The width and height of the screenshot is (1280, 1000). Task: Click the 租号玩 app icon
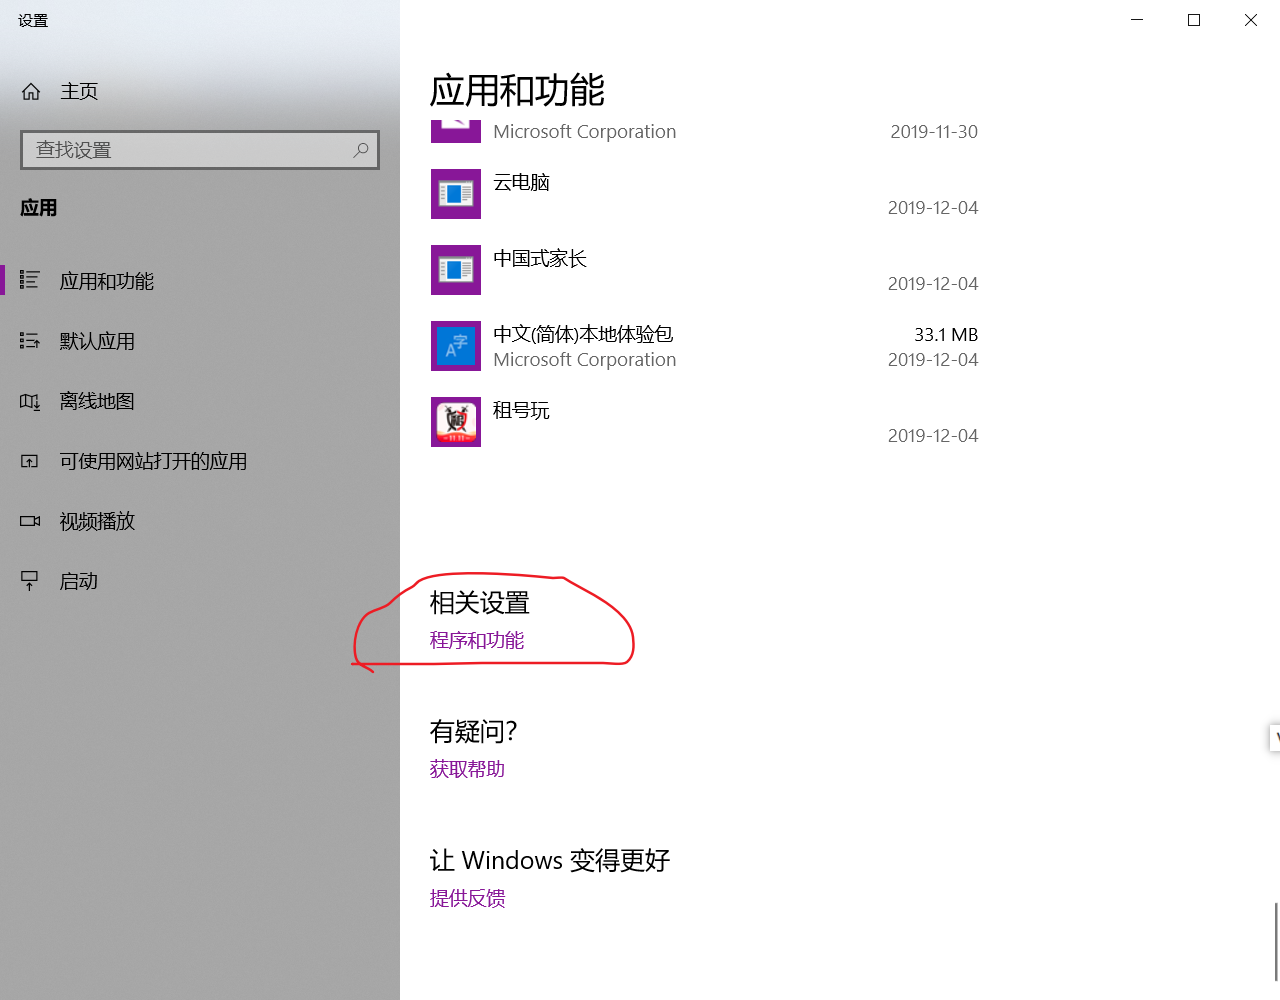(456, 422)
